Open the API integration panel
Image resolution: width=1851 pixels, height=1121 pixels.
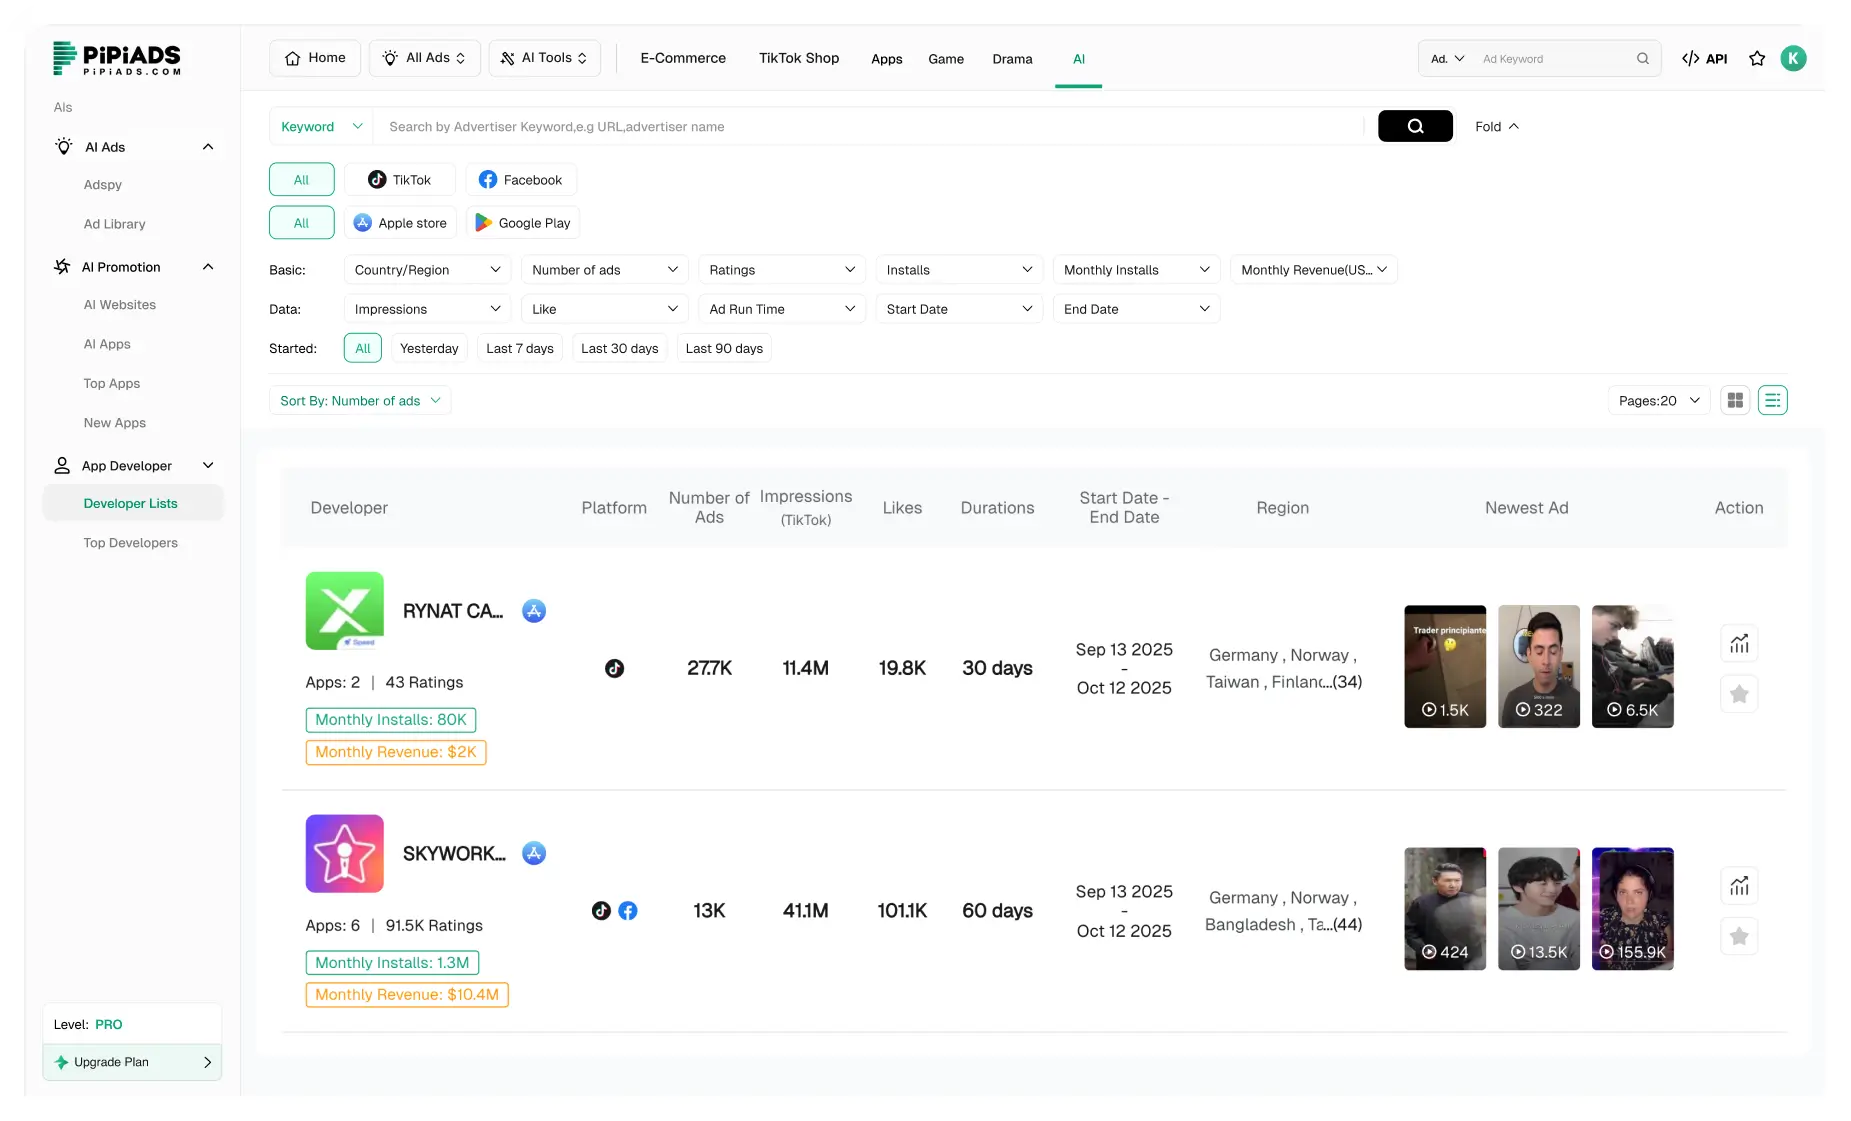[1704, 58]
